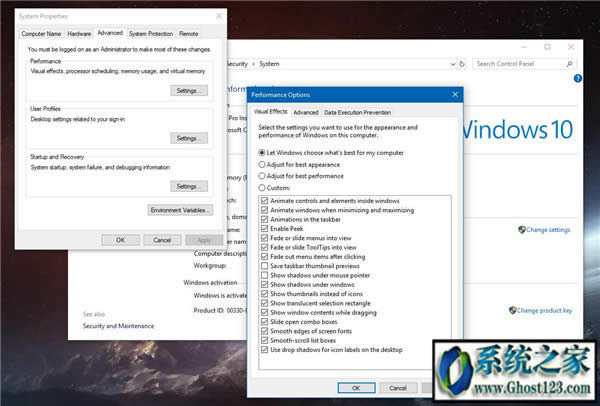Click the shield icon beside Change settings
This screenshot has width=600, height=406.
click(x=522, y=230)
